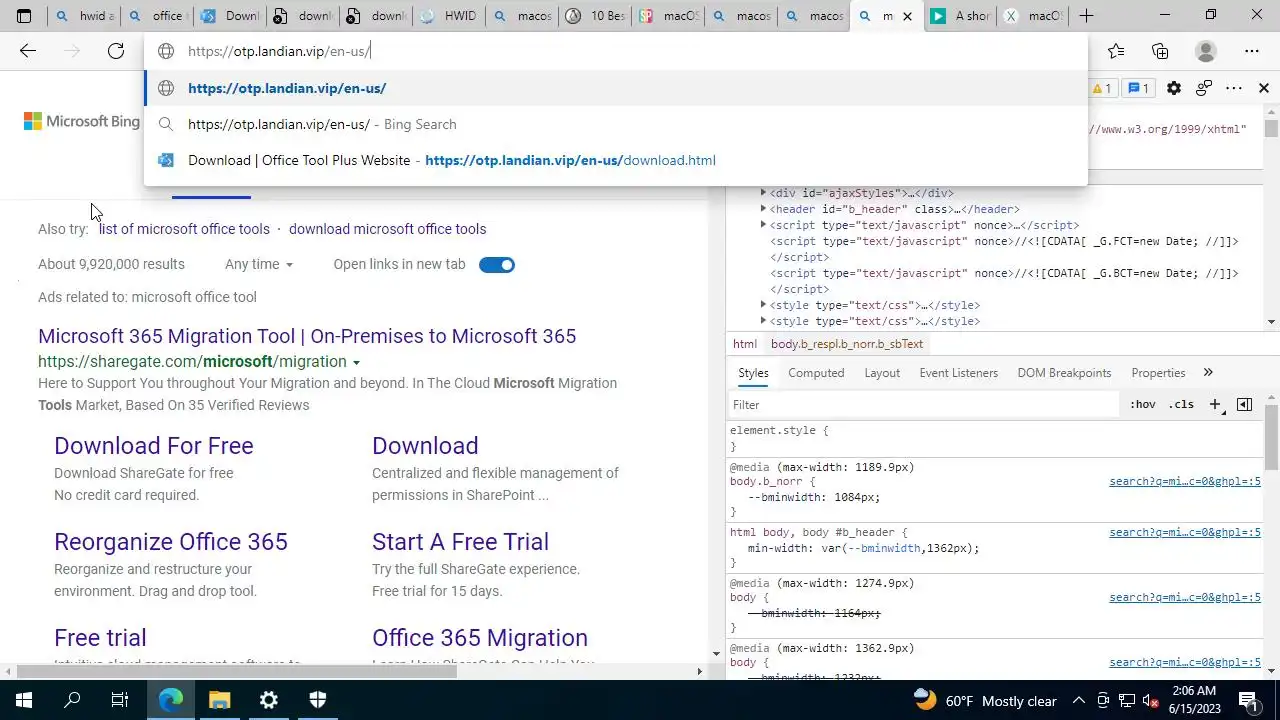Add a new browser tab with plus icon

click(x=1086, y=16)
